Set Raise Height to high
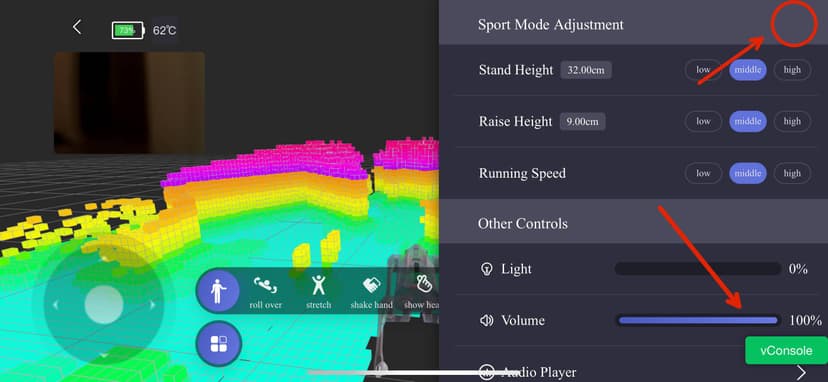828x382 pixels. 792,122
